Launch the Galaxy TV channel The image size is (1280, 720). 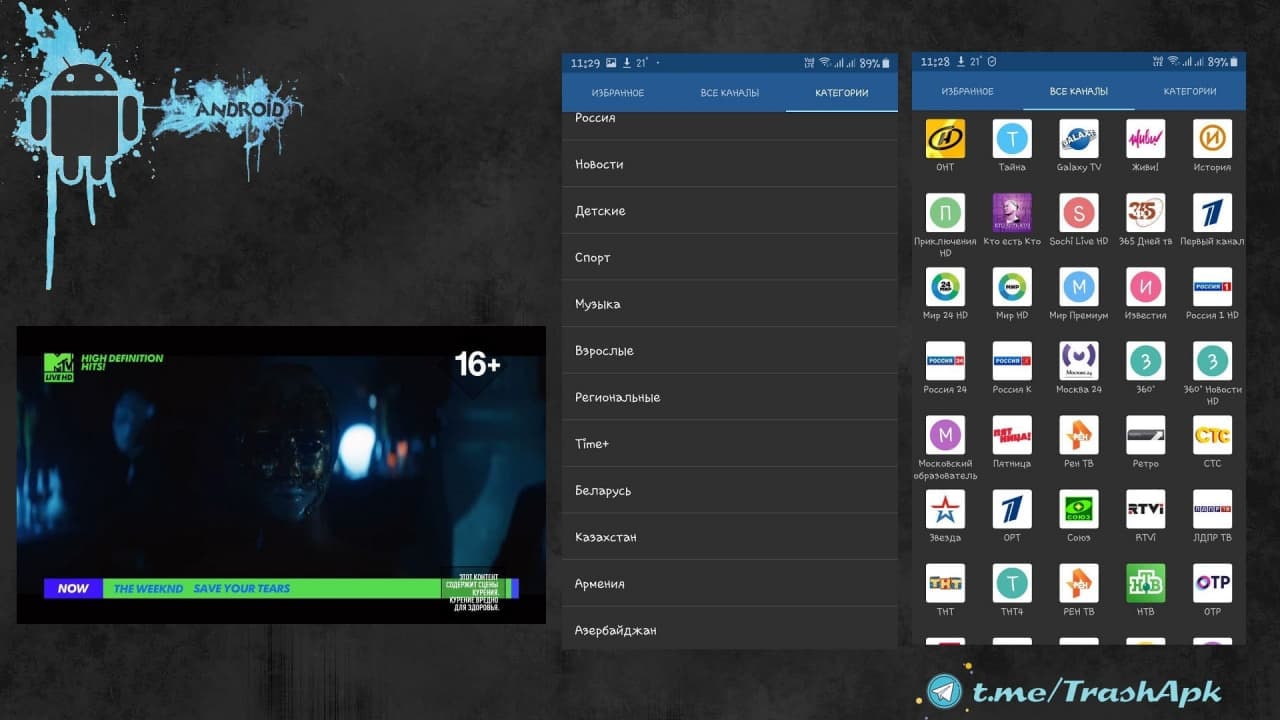(1079, 139)
